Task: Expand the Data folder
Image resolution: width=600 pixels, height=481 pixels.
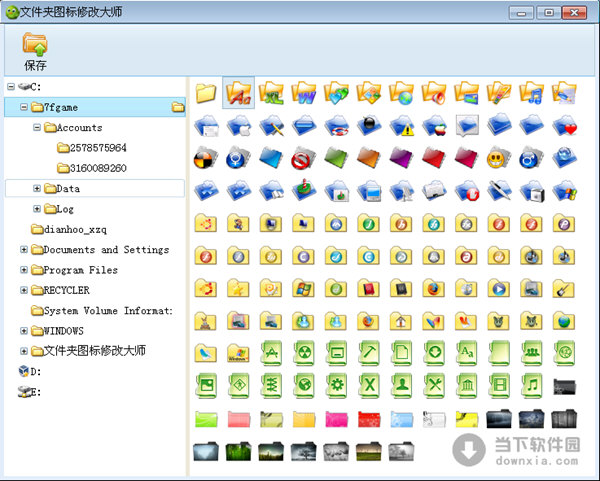Action: [37, 188]
